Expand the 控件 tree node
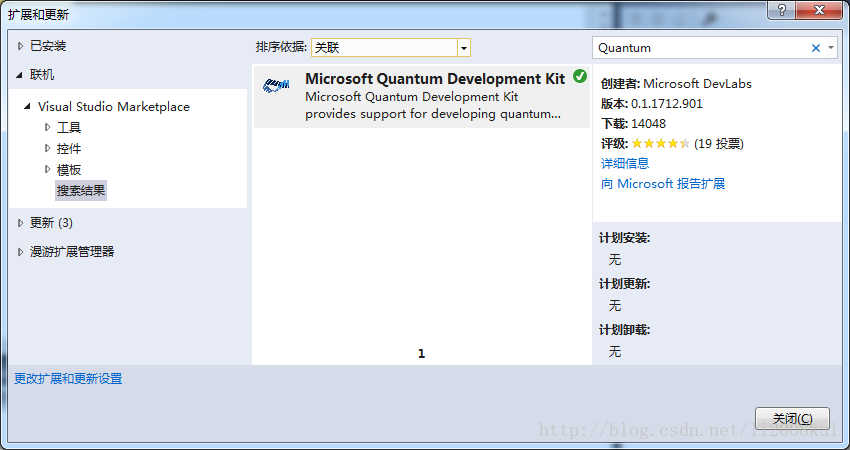The width and height of the screenshot is (850, 450). [x=48, y=149]
